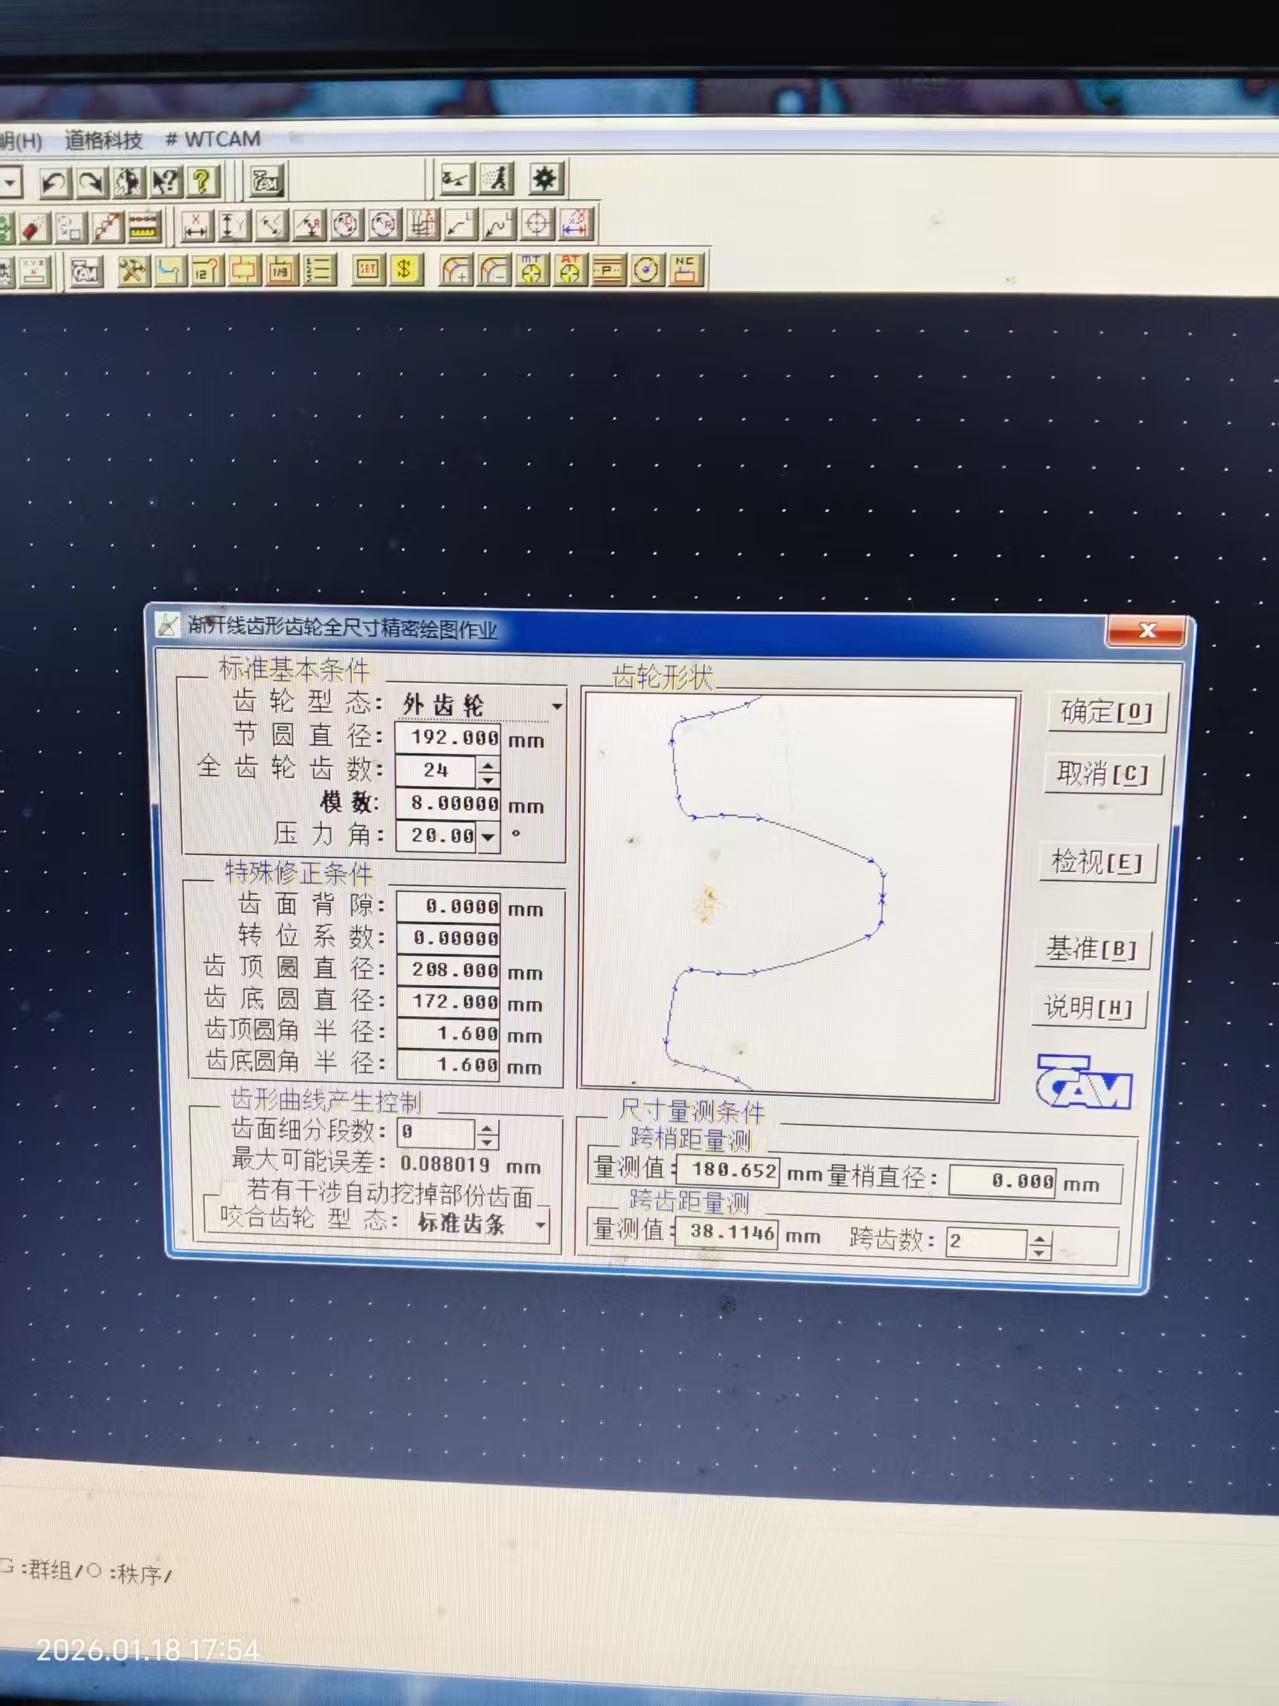
Task: Click the numbered list 1-2-3 icon
Action: [319, 270]
